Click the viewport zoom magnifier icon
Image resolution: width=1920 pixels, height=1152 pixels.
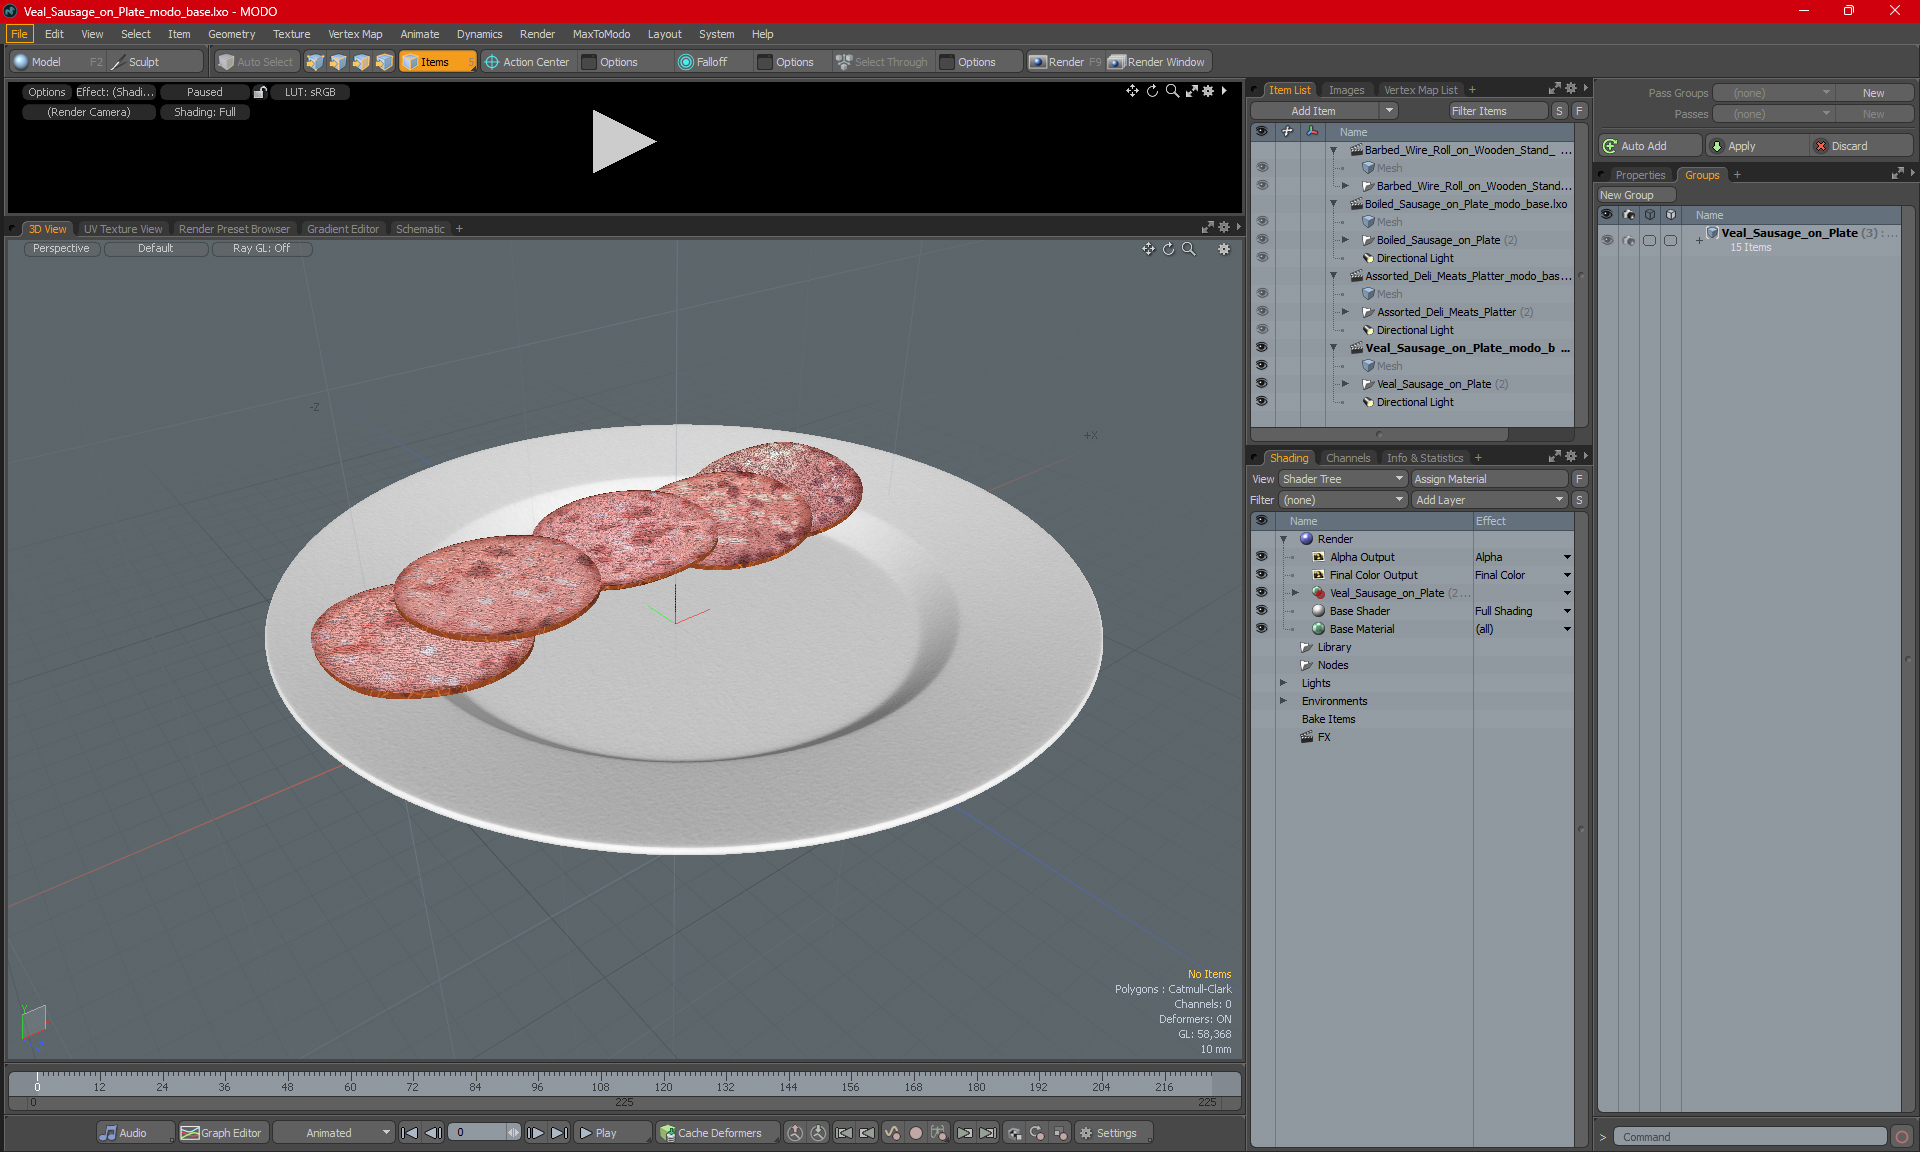(1188, 249)
